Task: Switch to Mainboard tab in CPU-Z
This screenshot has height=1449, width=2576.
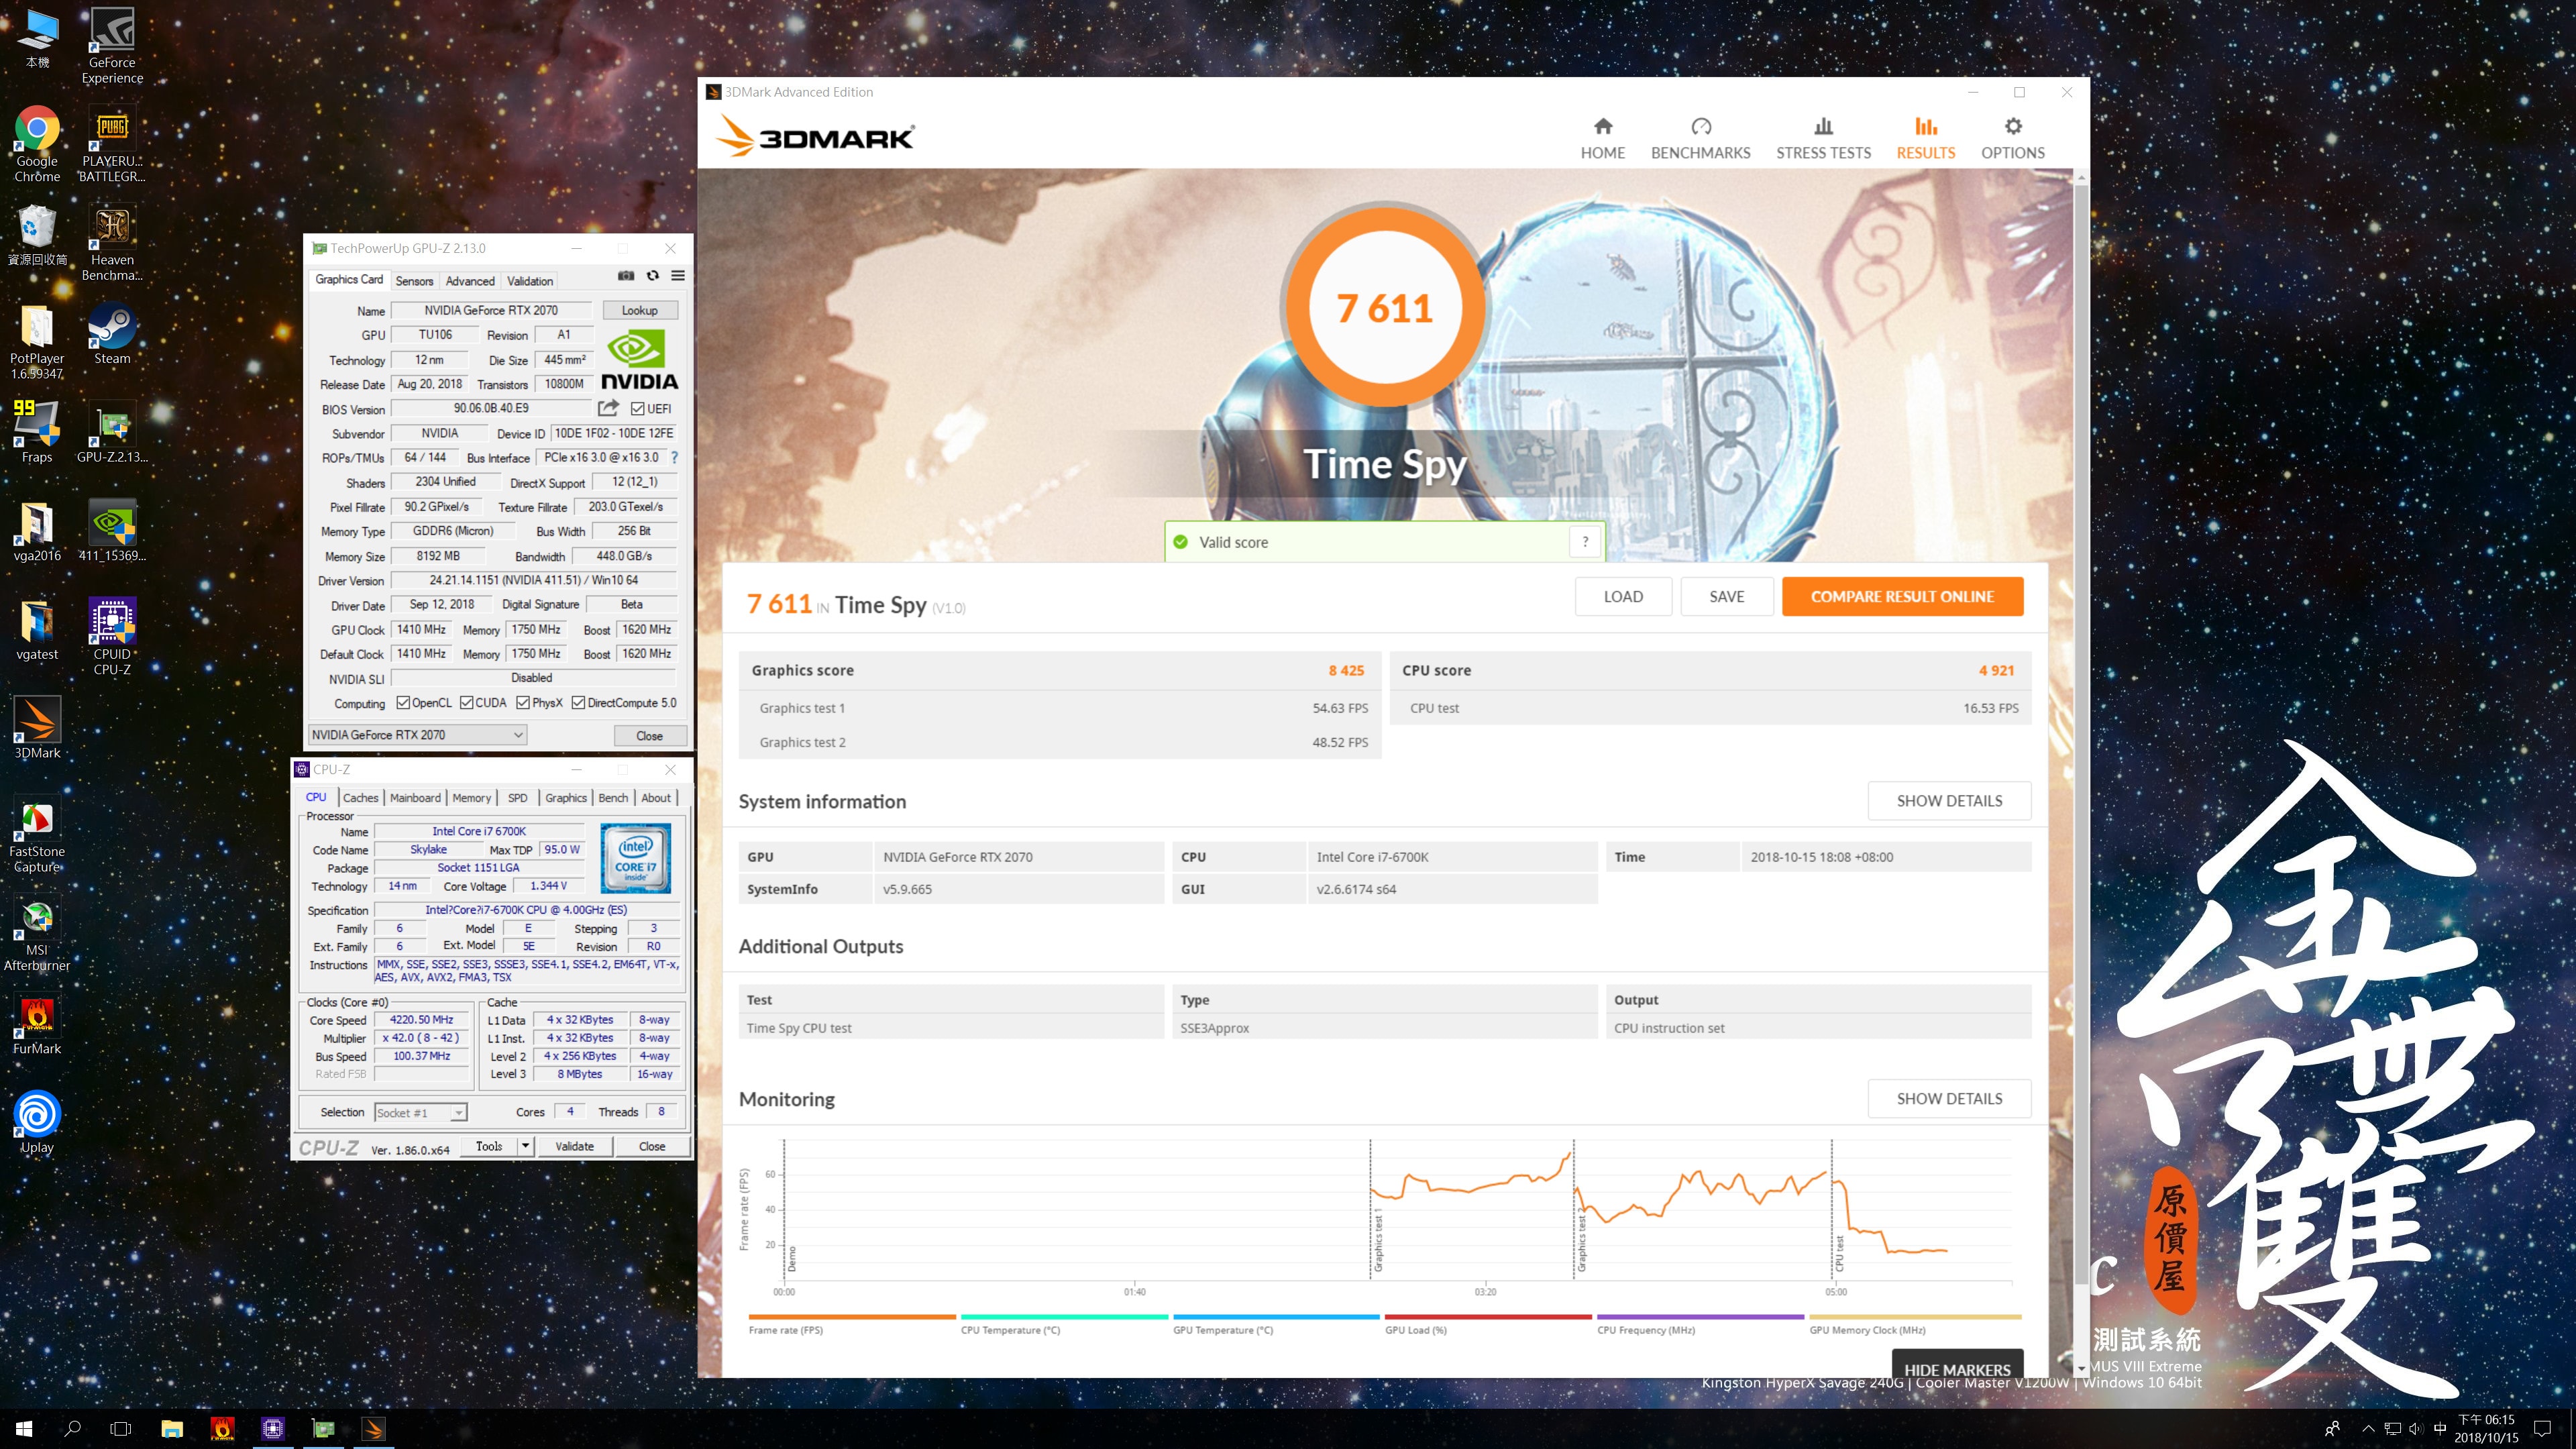Action: click(415, 798)
